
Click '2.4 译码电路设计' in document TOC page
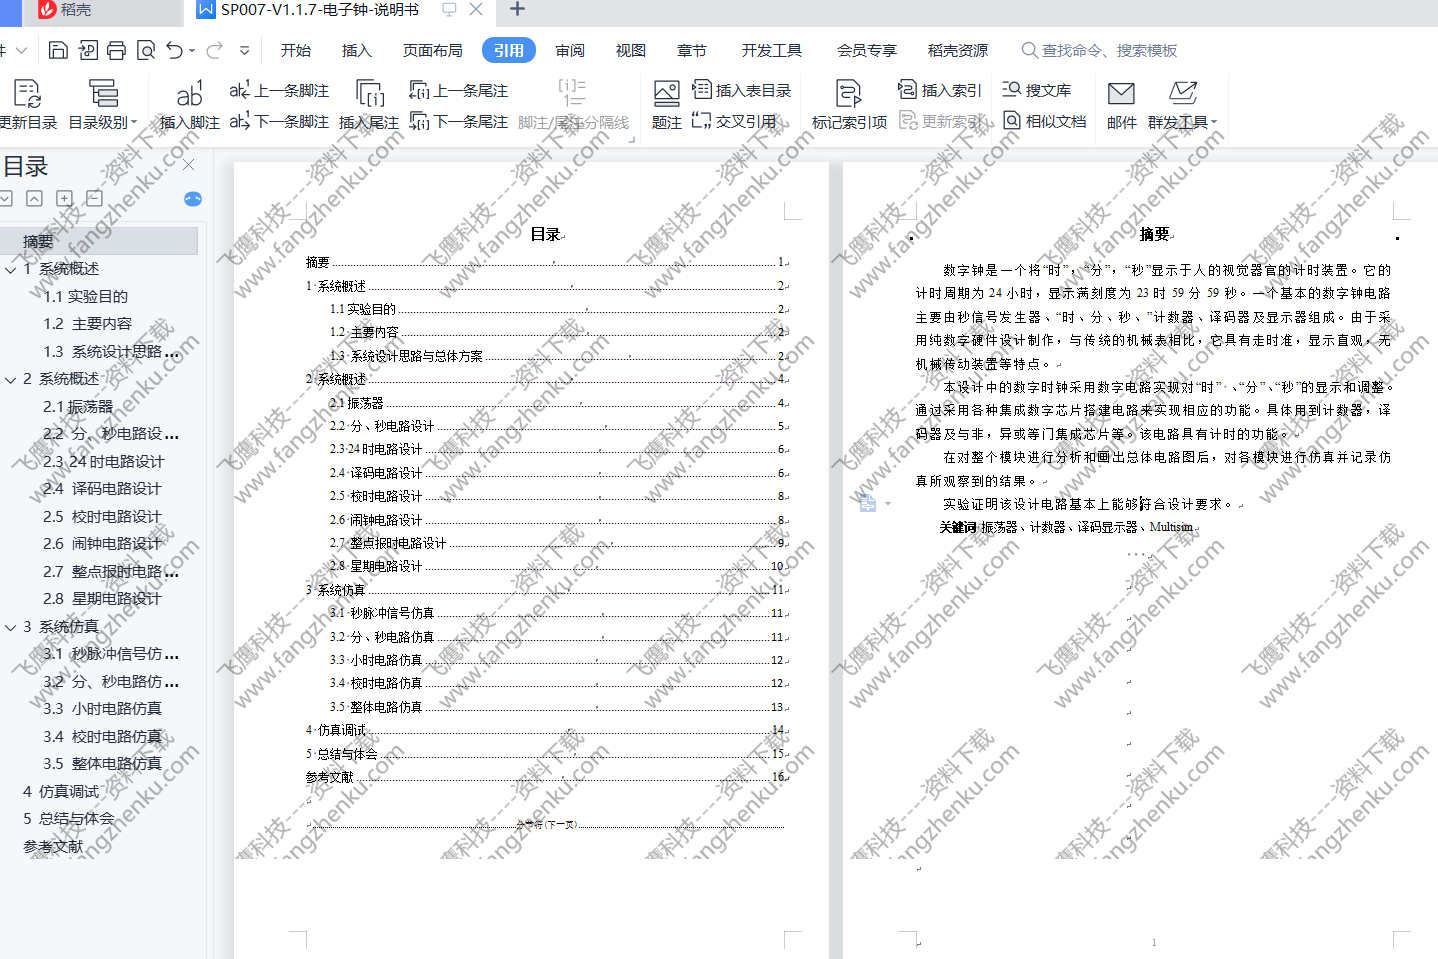(558, 473)
